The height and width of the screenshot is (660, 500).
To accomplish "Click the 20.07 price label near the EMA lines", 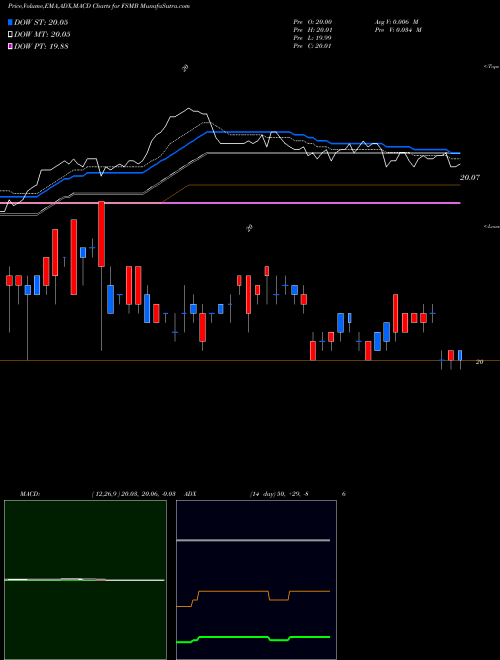I will (470, 178).
